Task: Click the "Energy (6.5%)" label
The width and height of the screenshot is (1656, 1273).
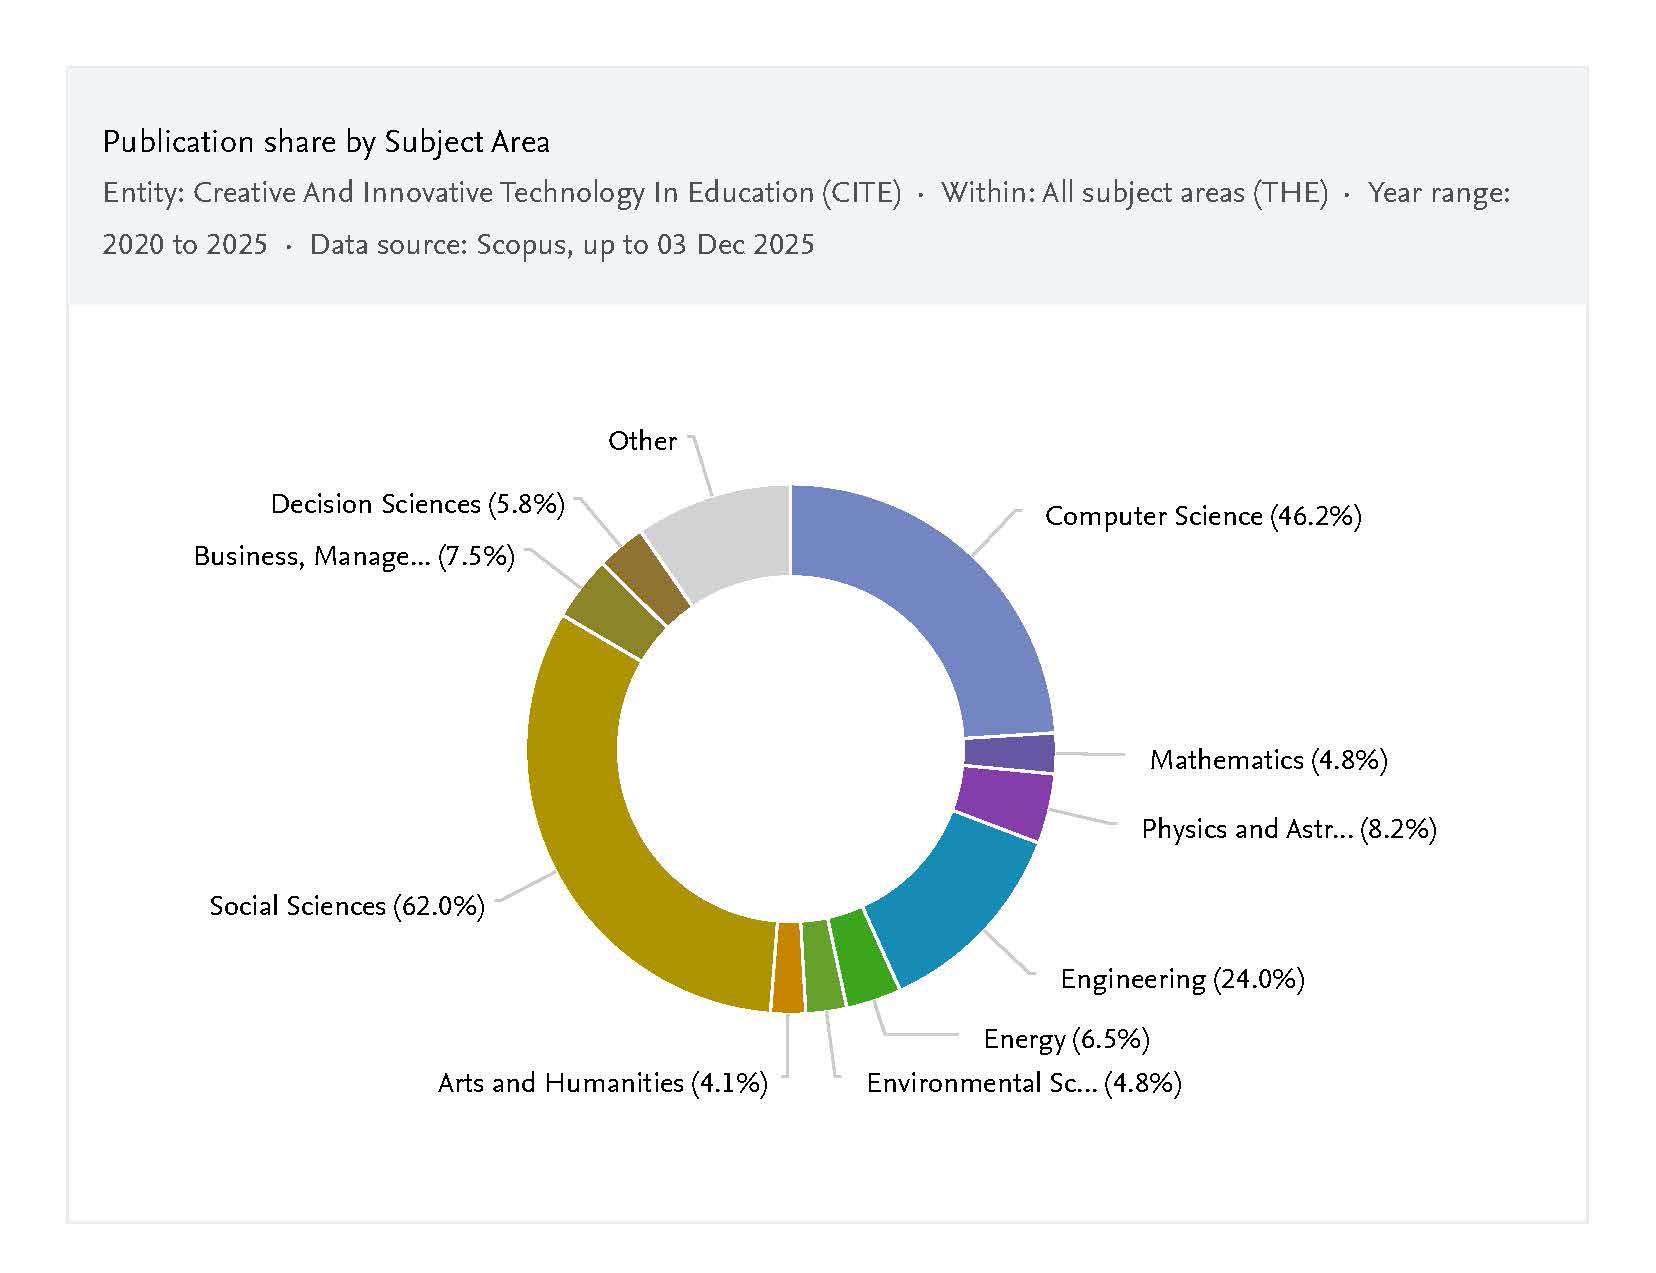Action: [x=1066, y=1039]
